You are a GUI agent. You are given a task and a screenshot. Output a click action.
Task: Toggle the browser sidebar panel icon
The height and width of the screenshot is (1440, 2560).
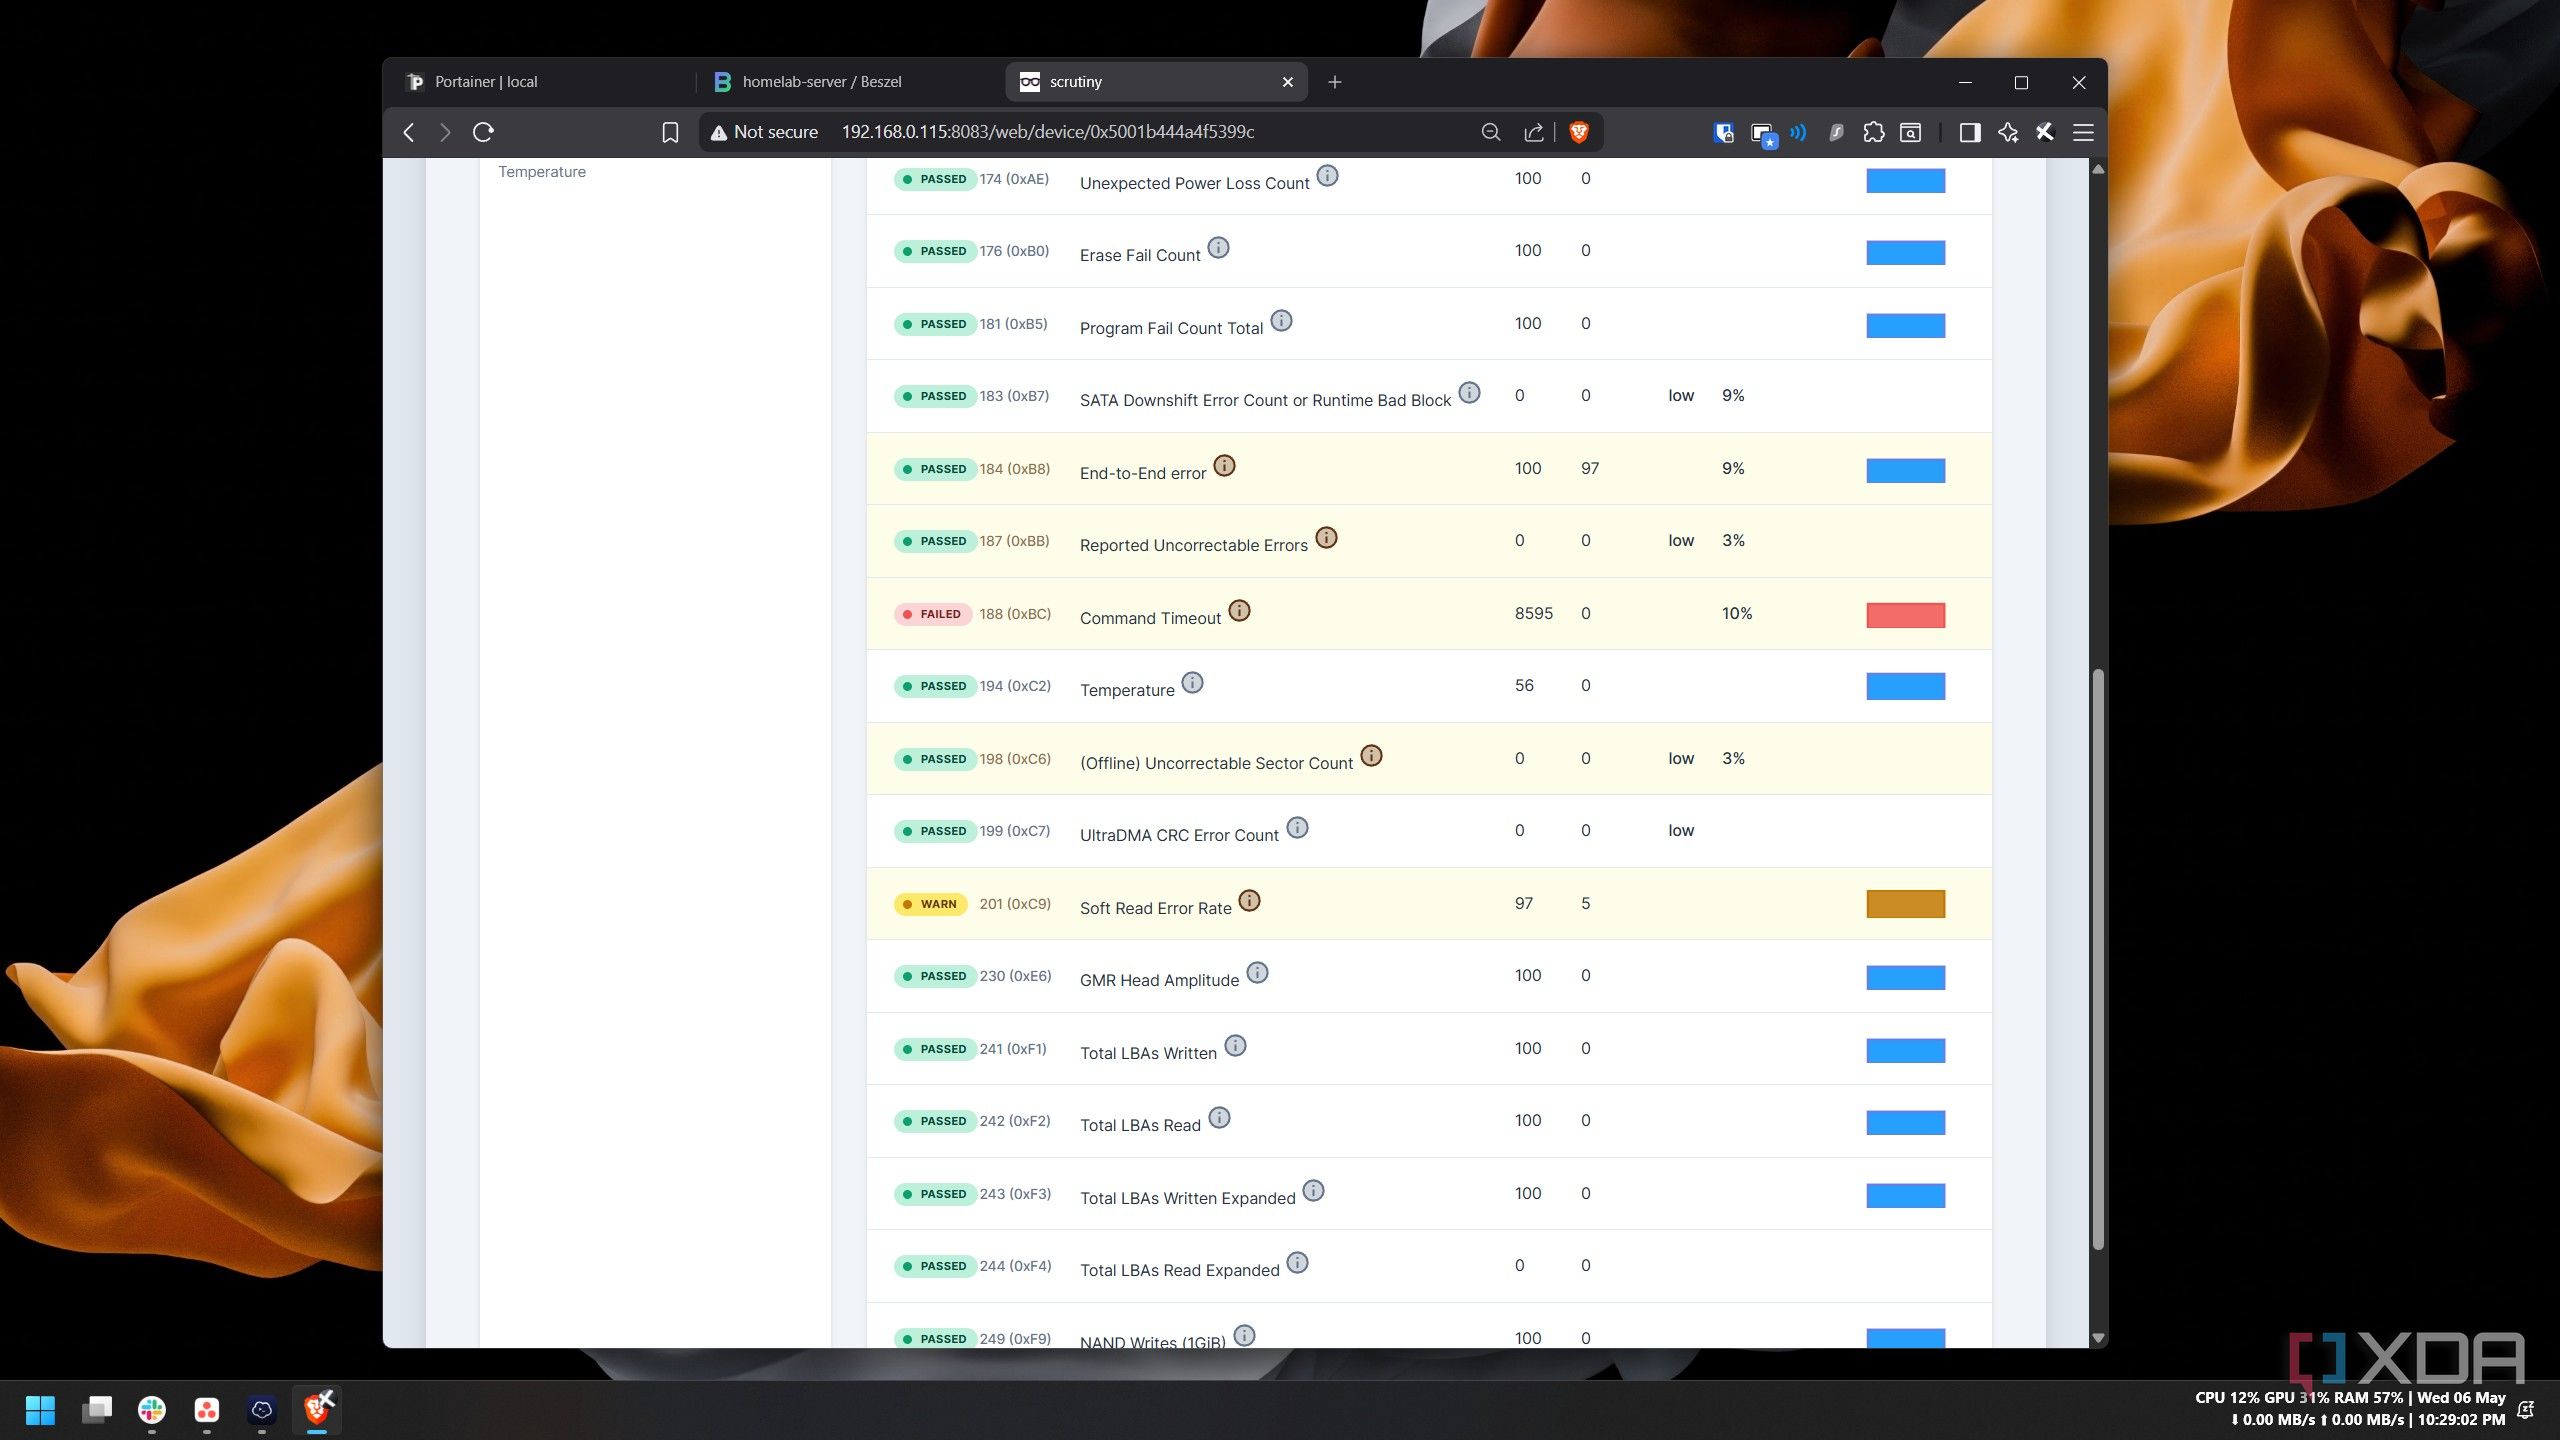1970,132
